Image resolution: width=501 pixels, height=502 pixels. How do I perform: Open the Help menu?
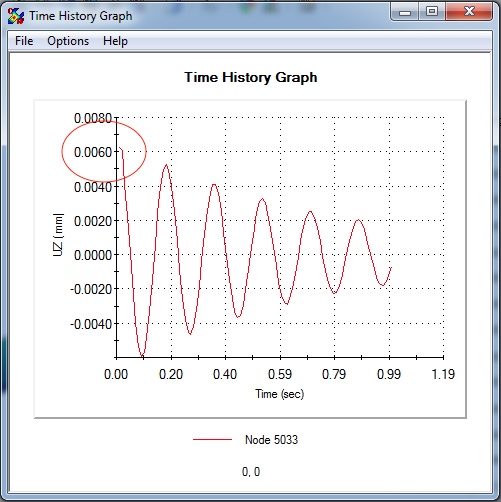coord(115,41)
